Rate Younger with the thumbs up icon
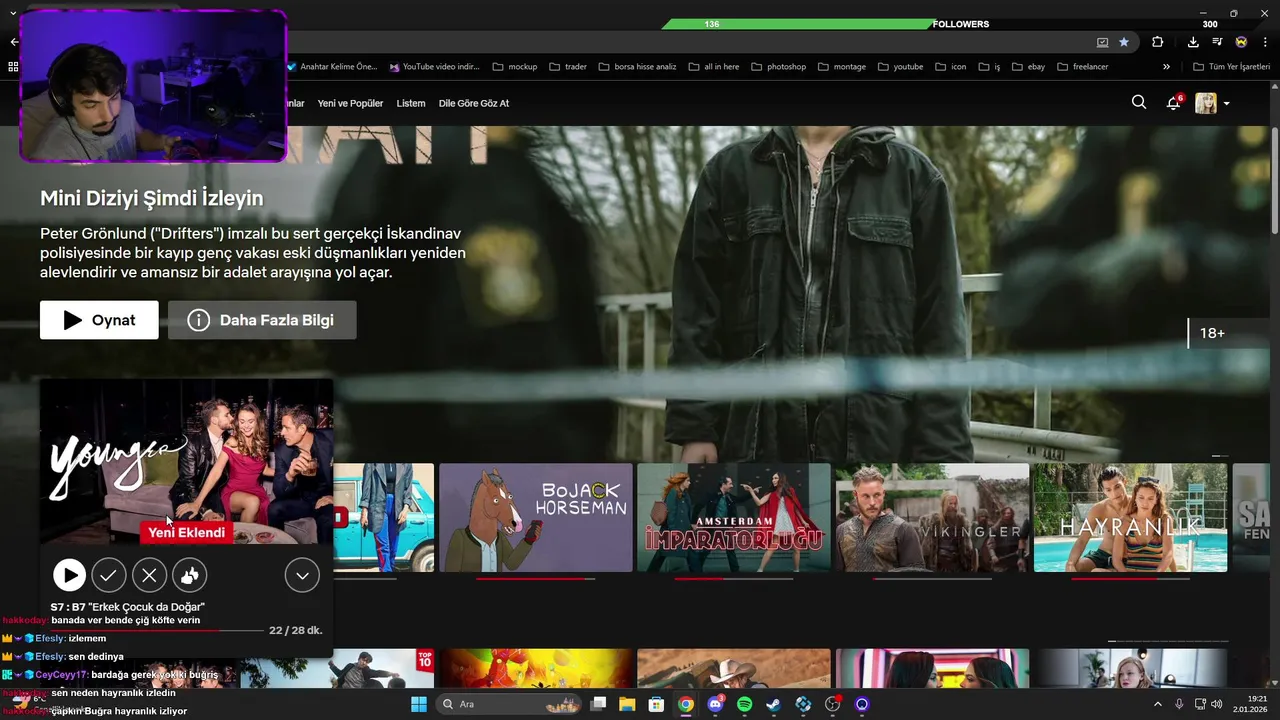This screenshot has height=720, width=1280. (189, 575)
